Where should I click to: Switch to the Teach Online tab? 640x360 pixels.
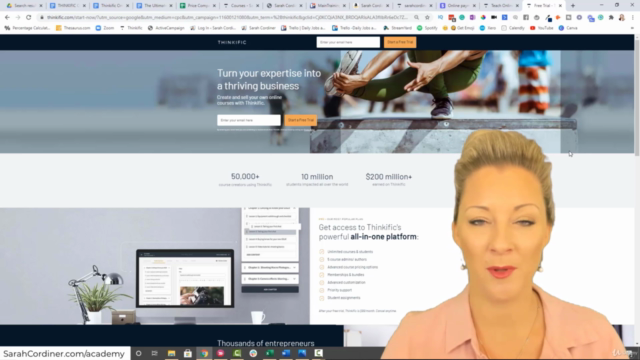500,6
